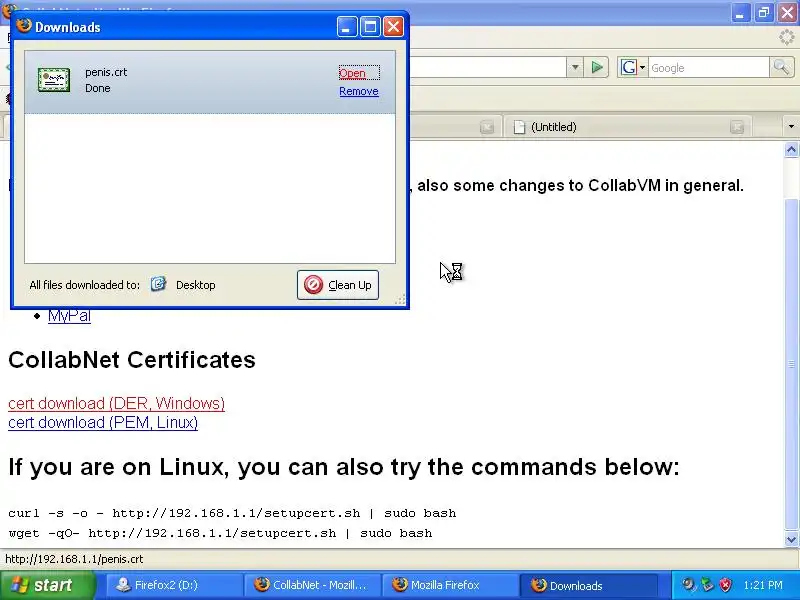Viewport: 800px width, 600px height.
Task: Focus the Google search input field
Action: pos(709,68)
